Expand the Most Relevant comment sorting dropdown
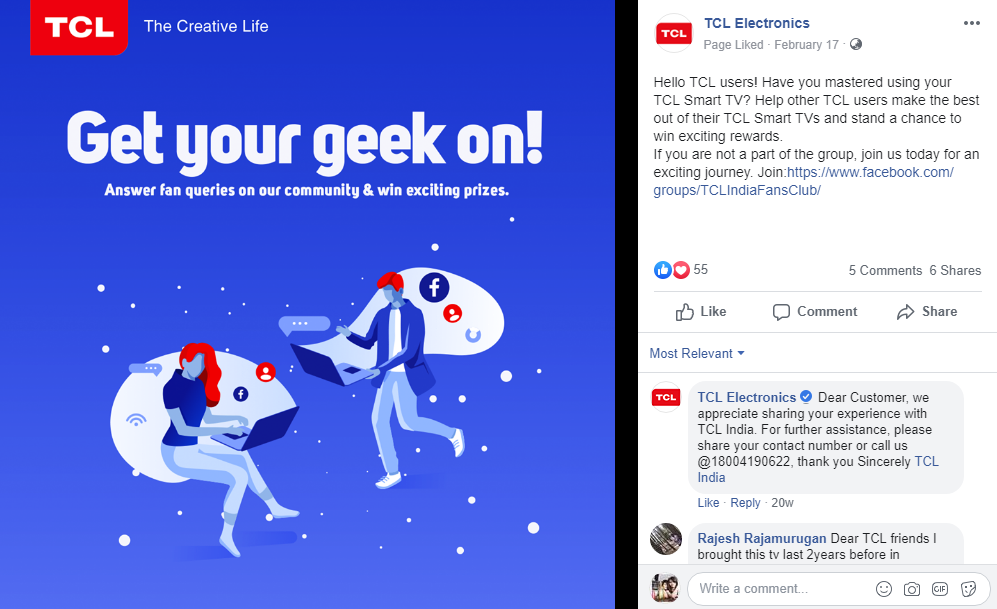 tap(697, 353)
